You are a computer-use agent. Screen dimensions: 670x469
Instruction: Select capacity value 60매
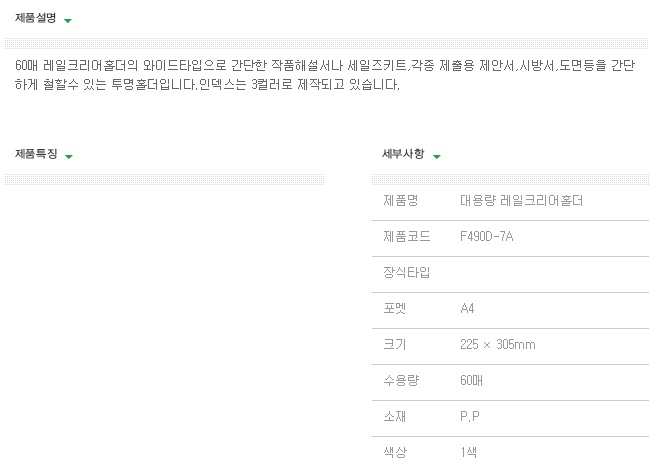471,380
